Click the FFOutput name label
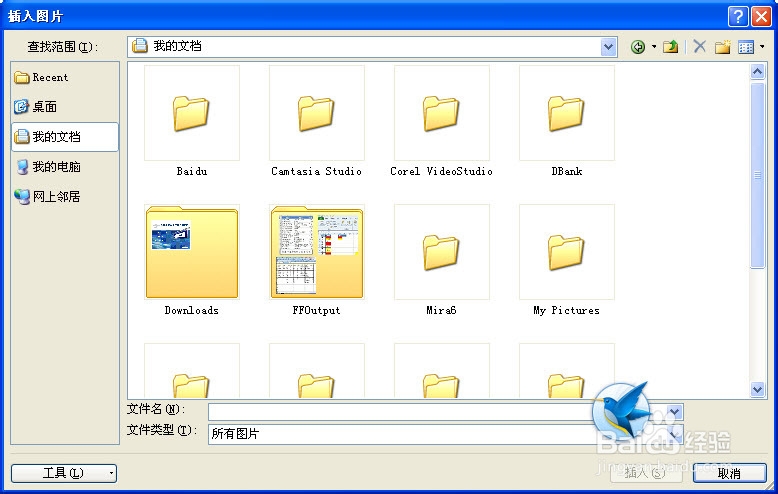Viewport: 778px width, 494px height. [317, 310]
